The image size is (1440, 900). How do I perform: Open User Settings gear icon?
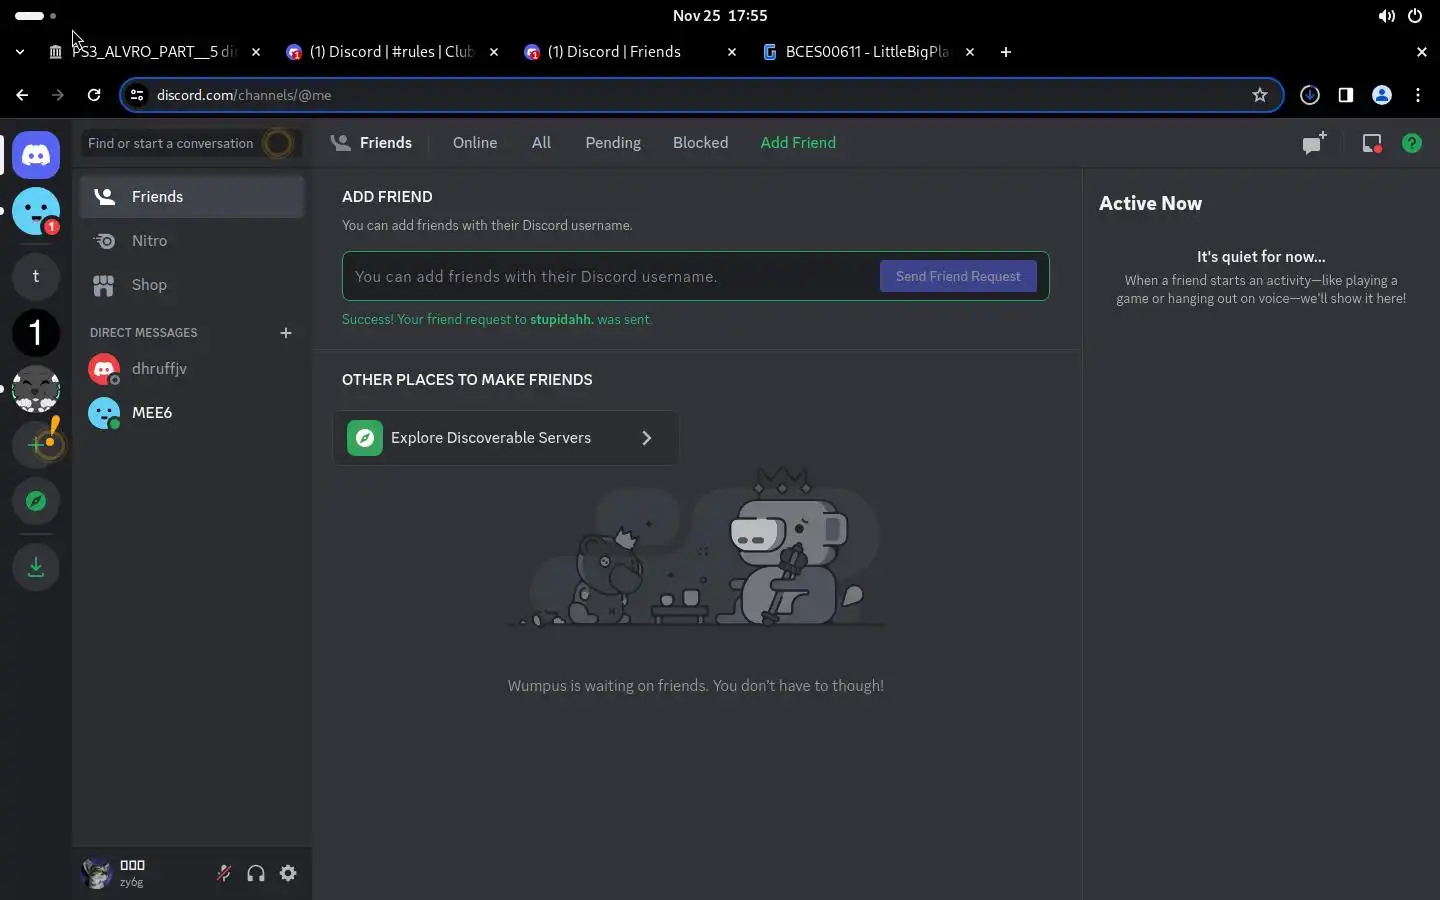coord(288,873)
